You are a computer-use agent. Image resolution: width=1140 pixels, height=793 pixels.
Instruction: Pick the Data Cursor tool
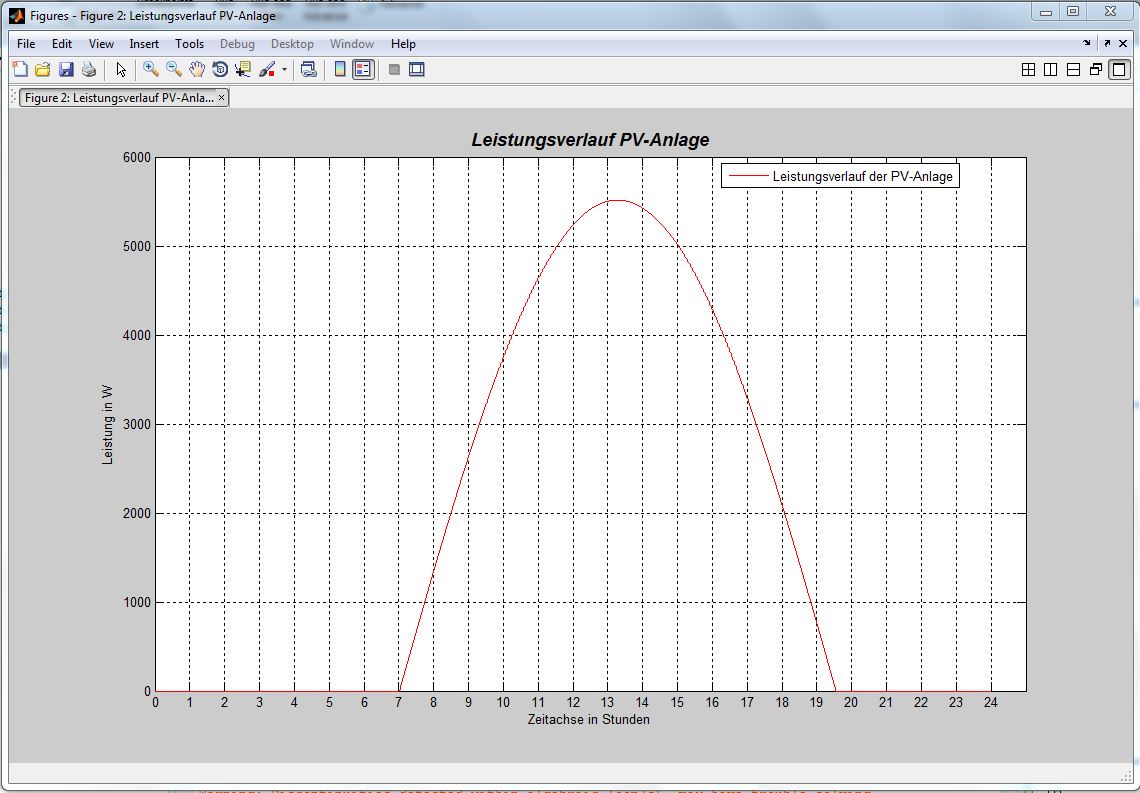tap(243, 69)
